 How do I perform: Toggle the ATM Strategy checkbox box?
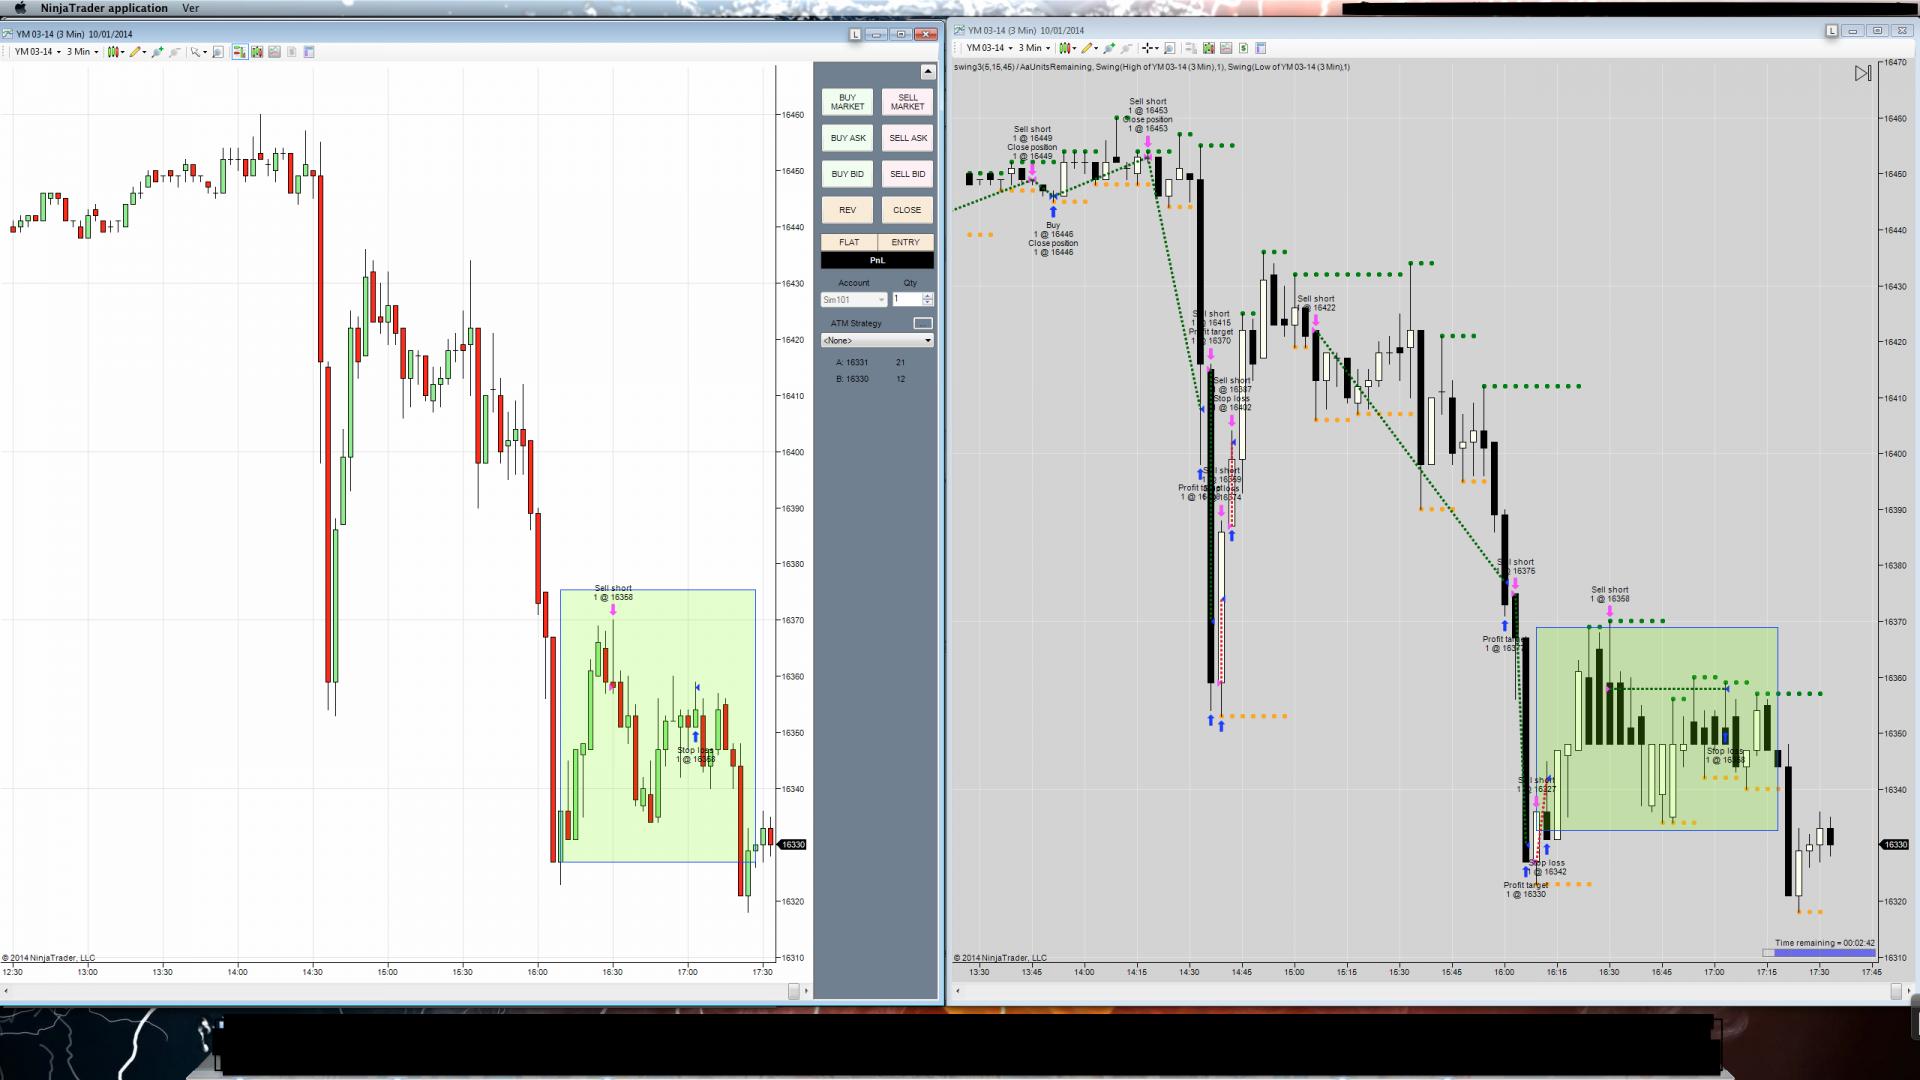point(922,323)
